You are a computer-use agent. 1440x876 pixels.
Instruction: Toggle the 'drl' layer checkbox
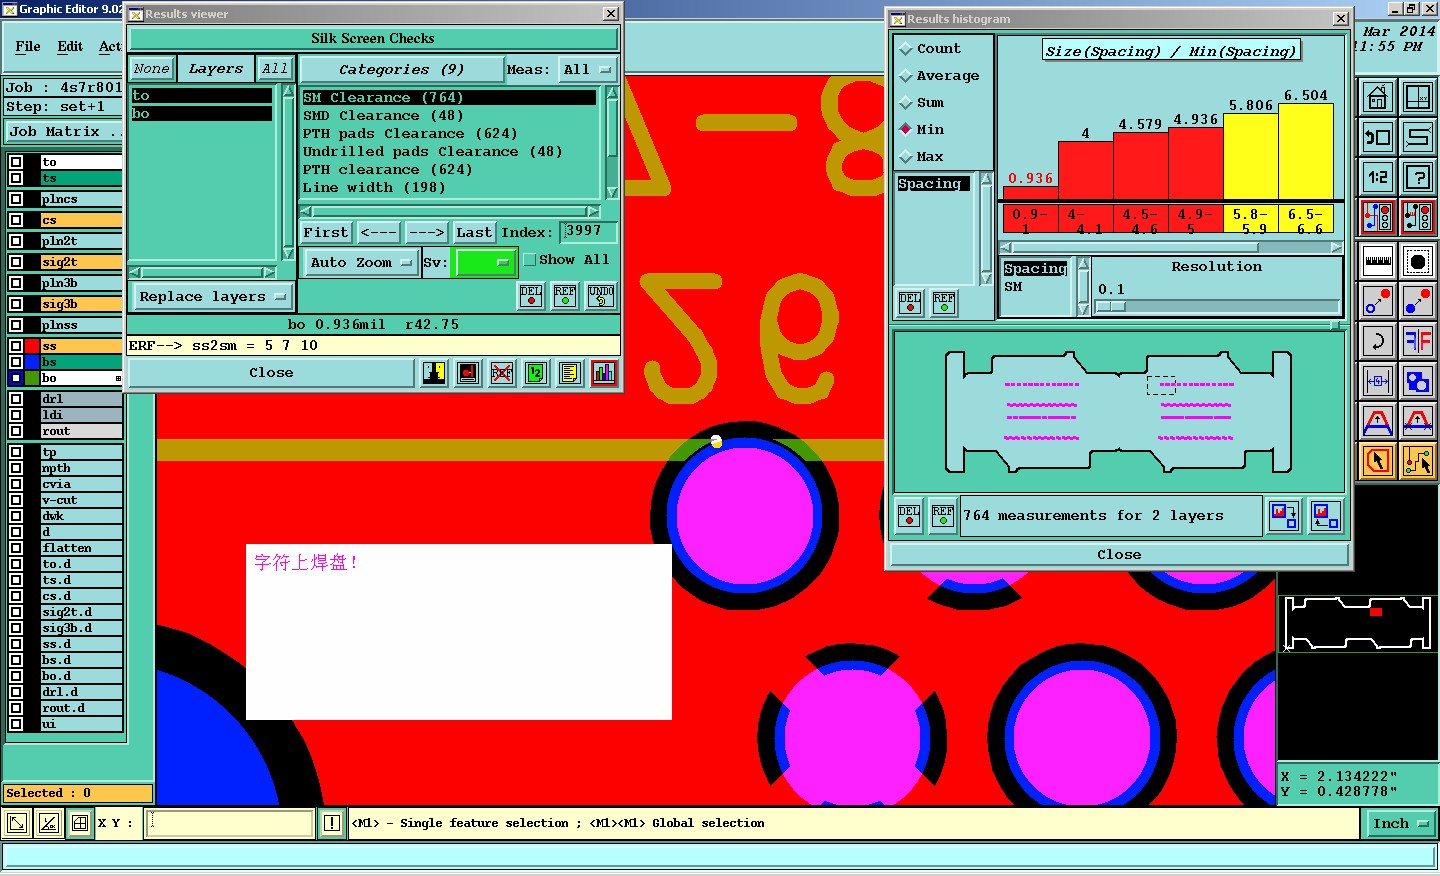point(16,399)
